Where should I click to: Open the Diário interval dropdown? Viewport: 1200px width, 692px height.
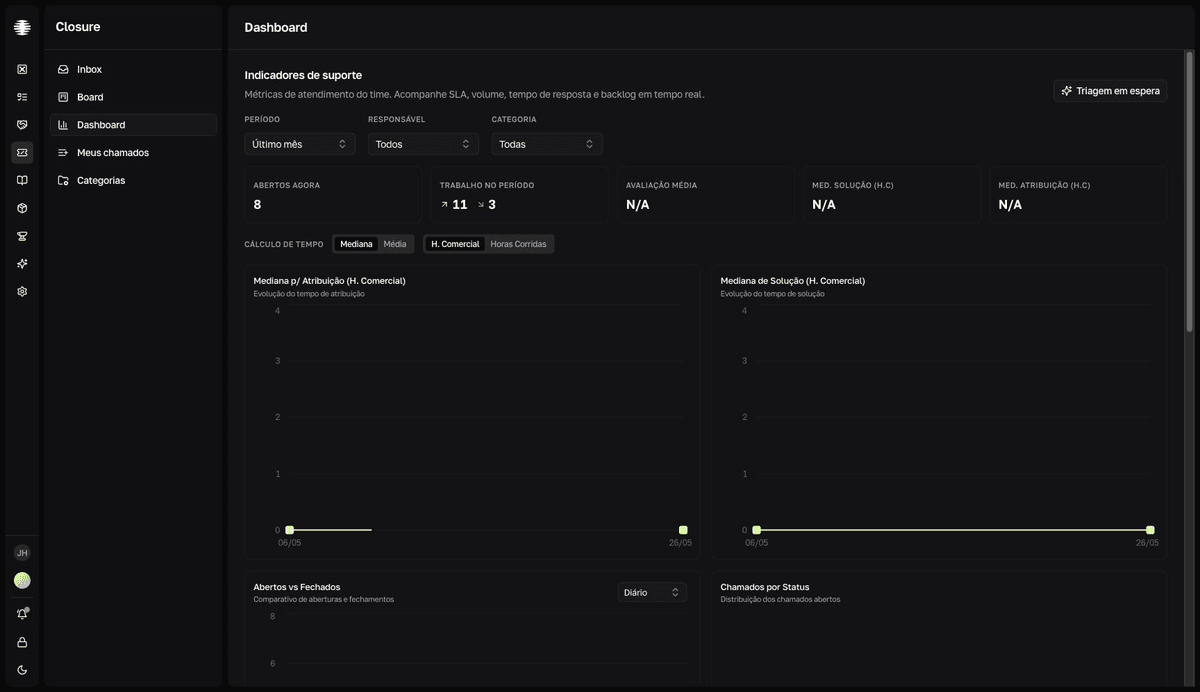pyautogui.click(x=652, y=593)
